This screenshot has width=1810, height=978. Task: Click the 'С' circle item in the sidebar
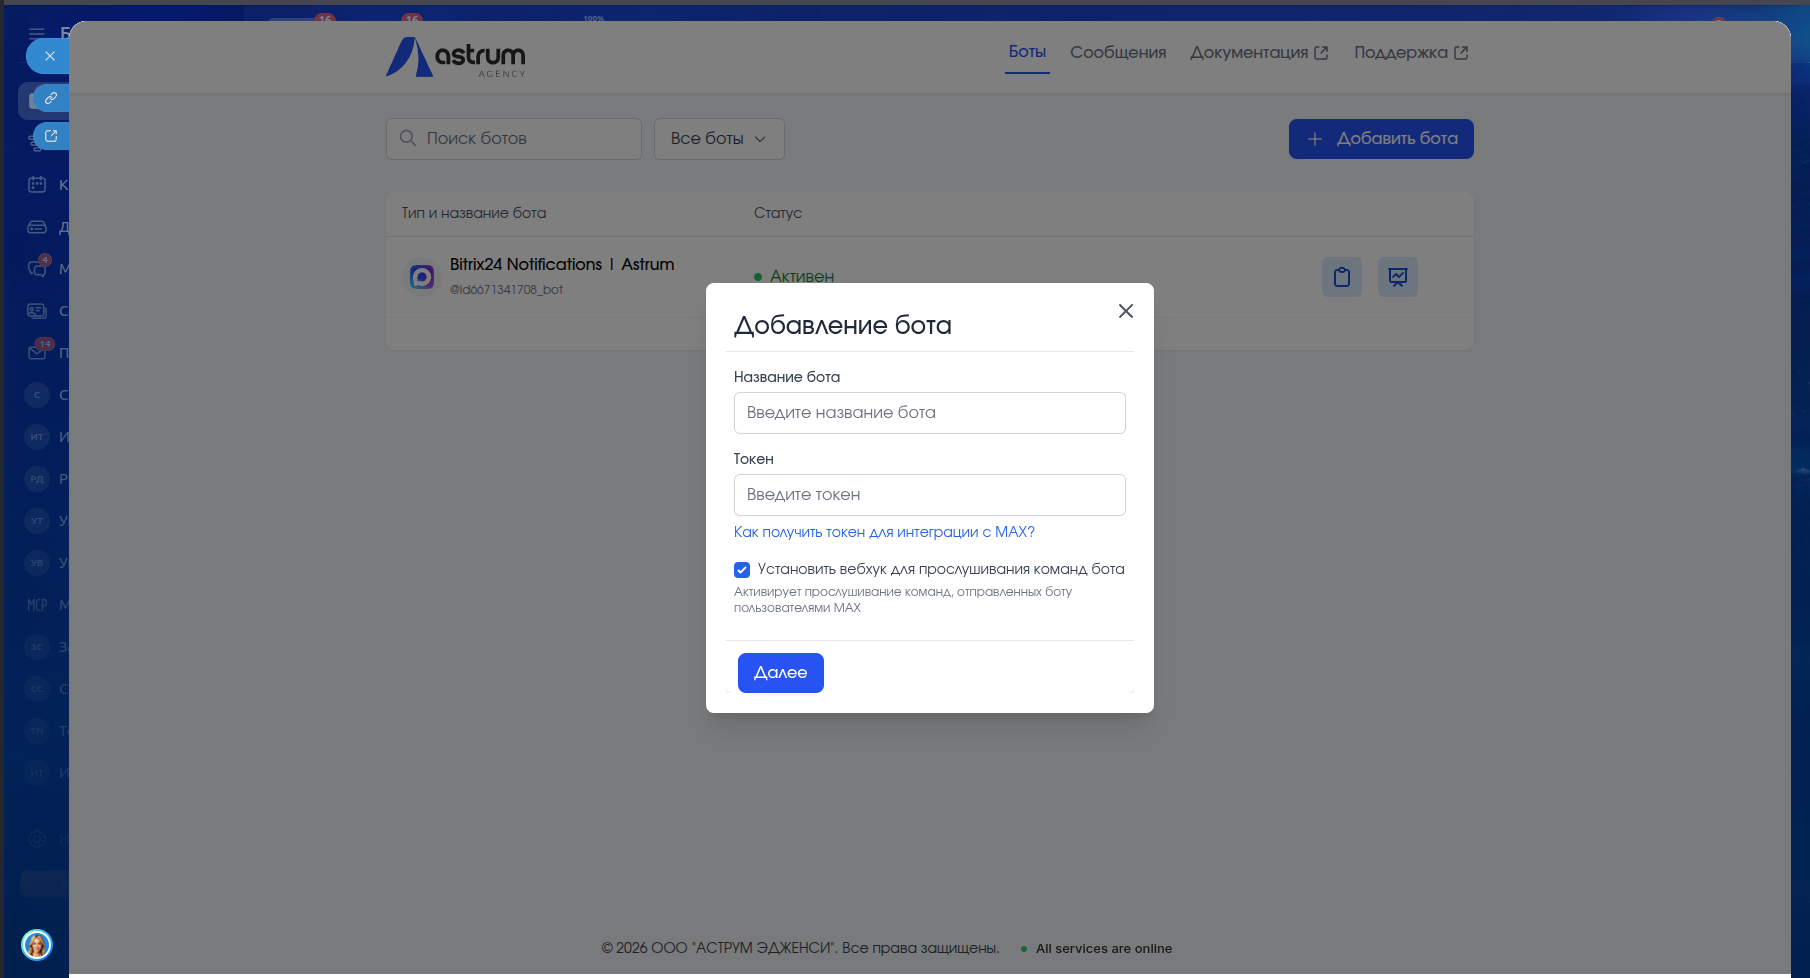[x=37, y=395]
